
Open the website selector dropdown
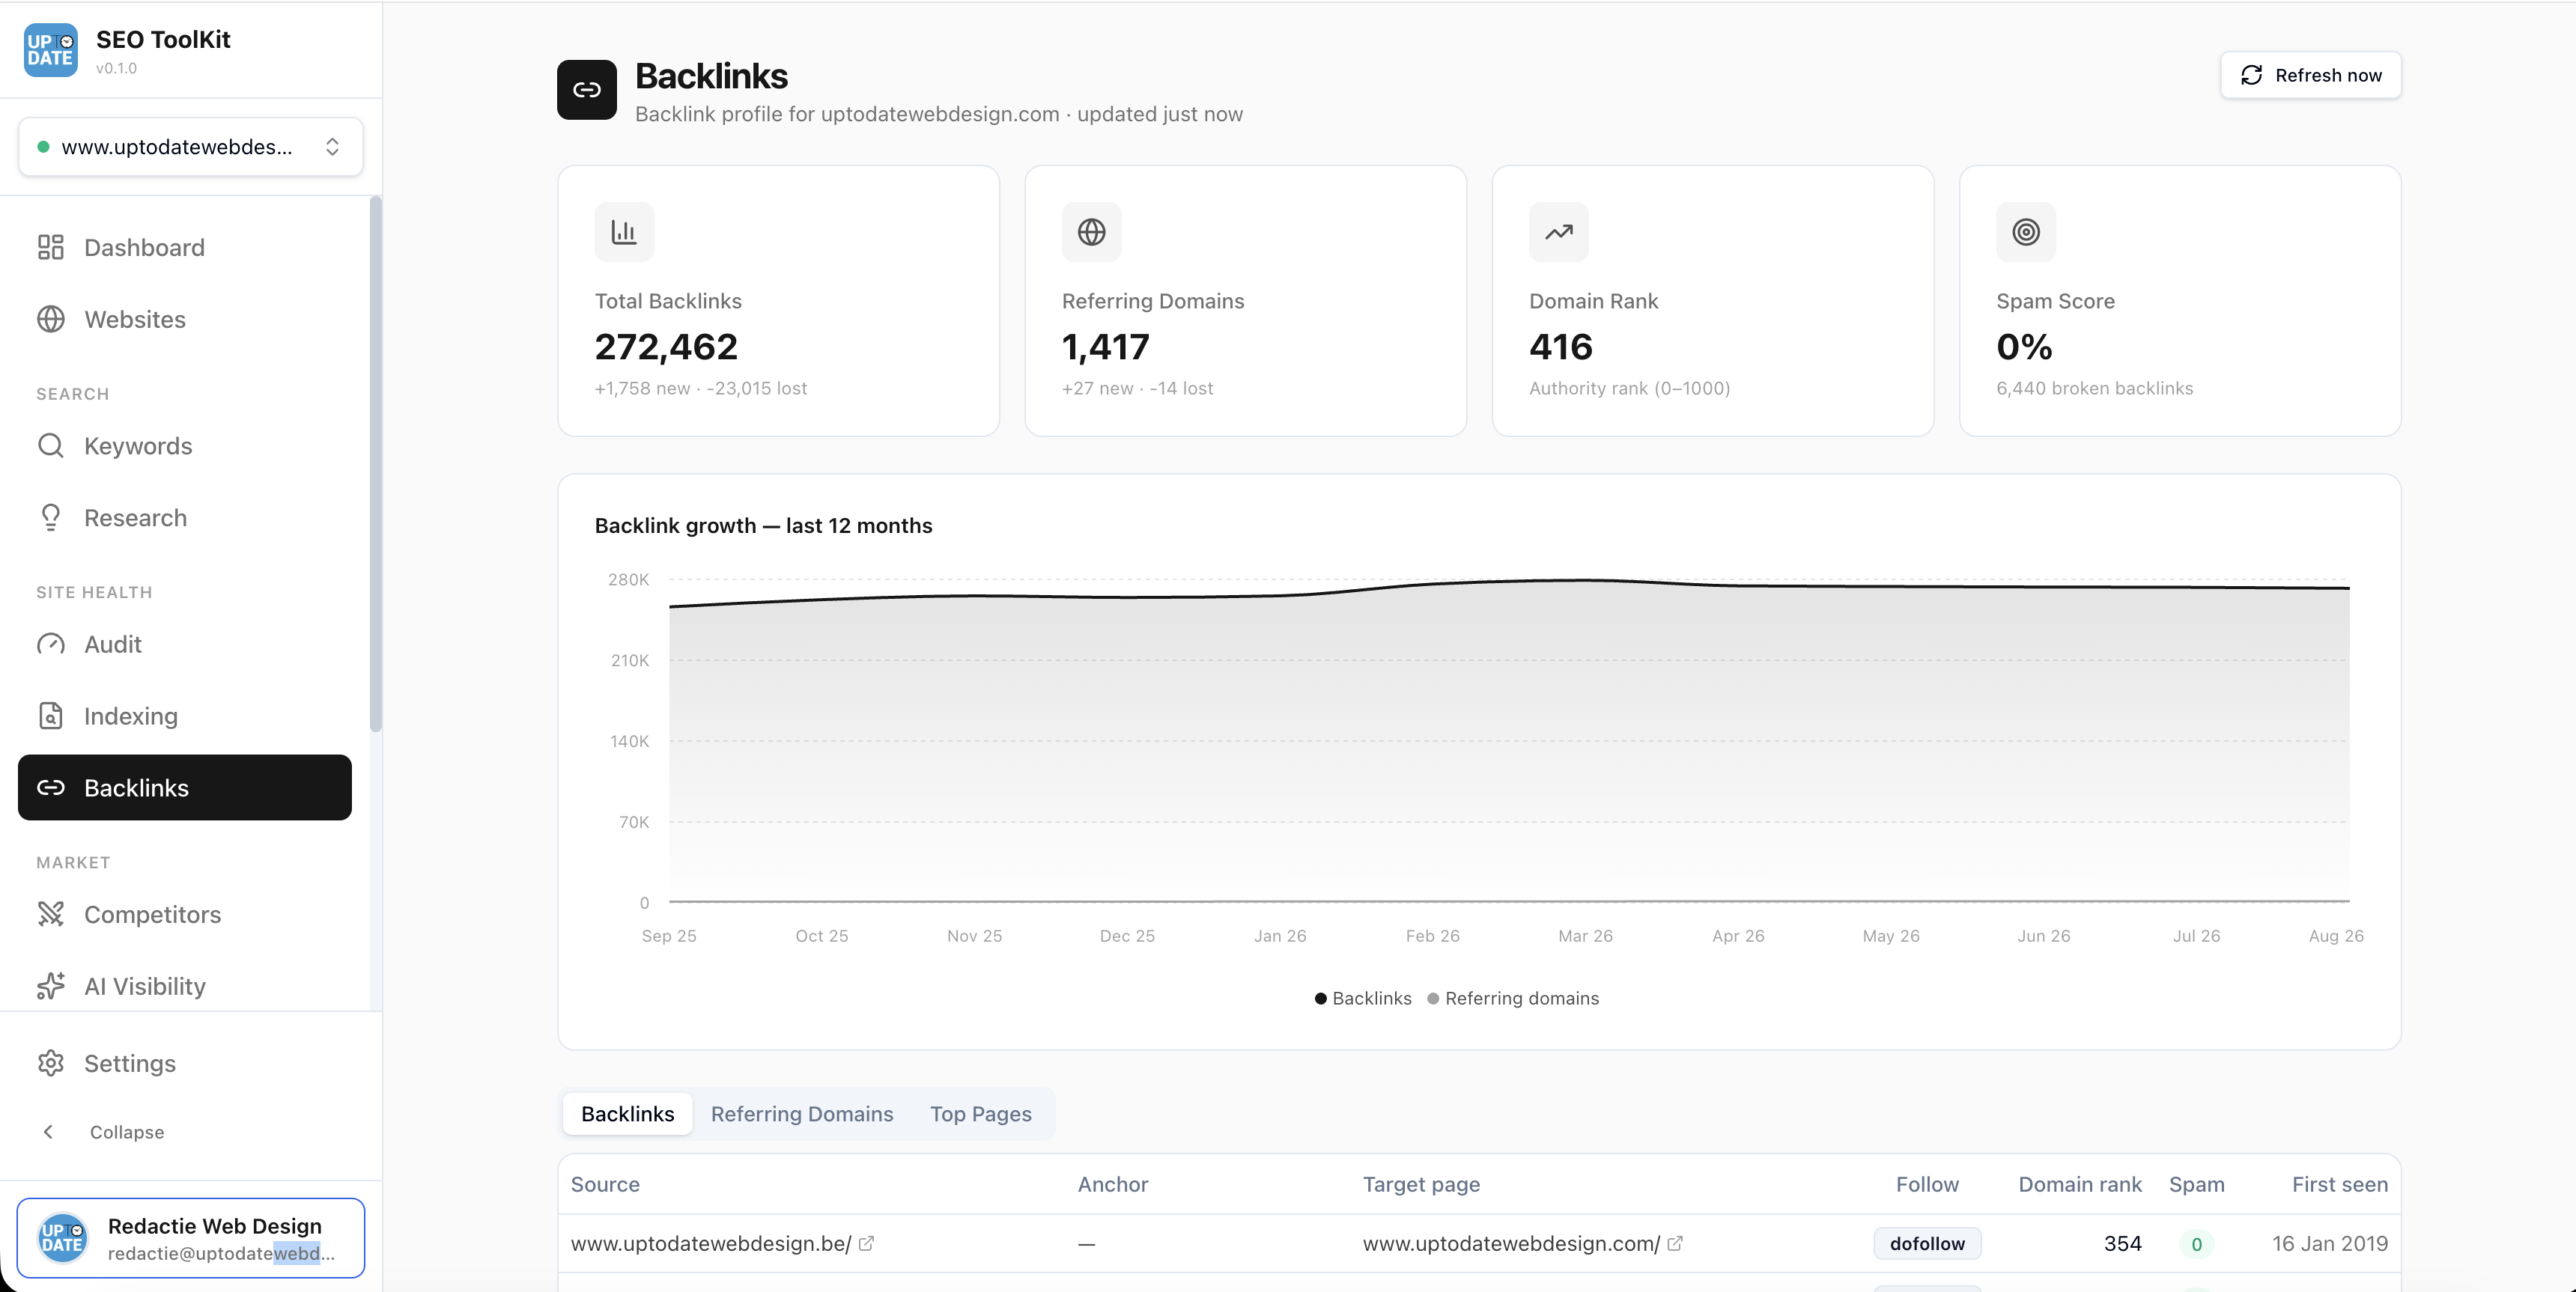191,147
